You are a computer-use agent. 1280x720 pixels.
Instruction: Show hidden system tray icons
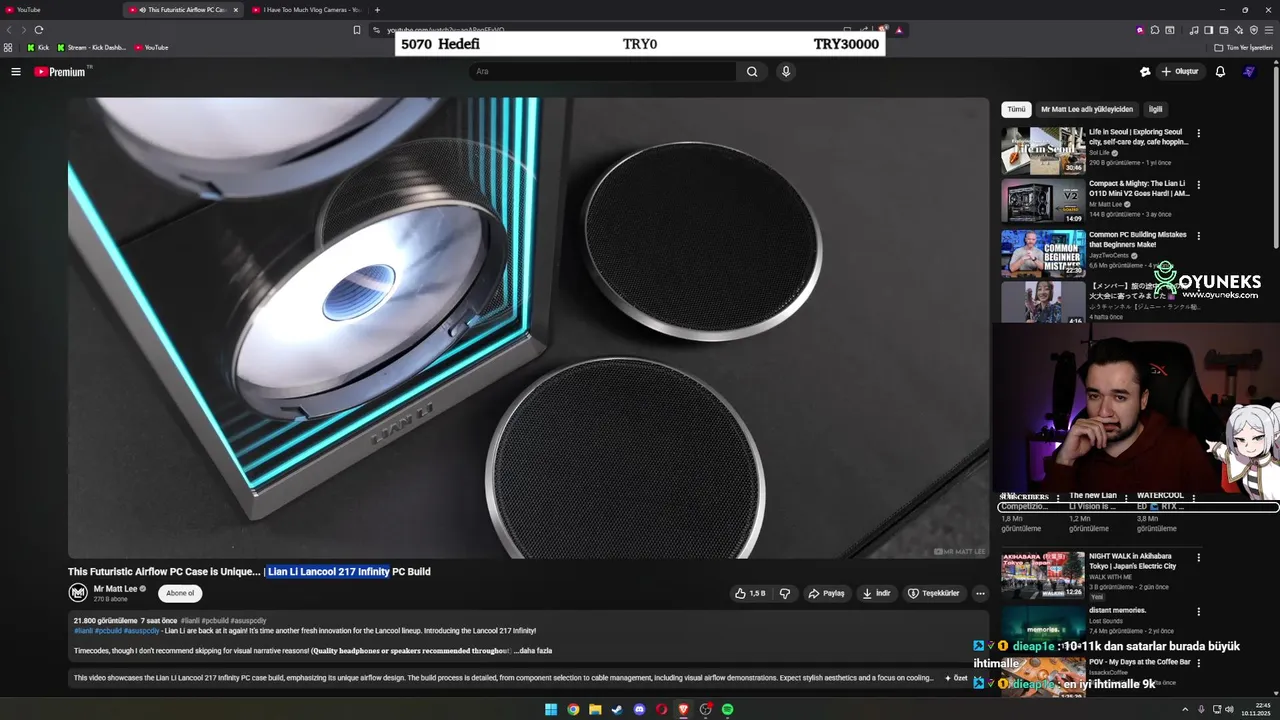click(x=1186, y=710)
